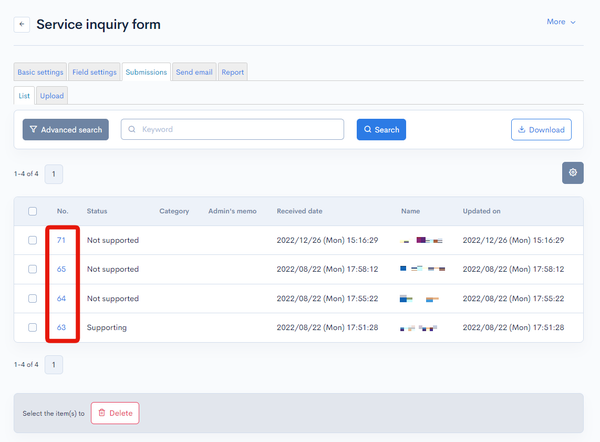Click the Supporting status of row 63
Viewport: 600px width, 442px height.
coord(106,328)
